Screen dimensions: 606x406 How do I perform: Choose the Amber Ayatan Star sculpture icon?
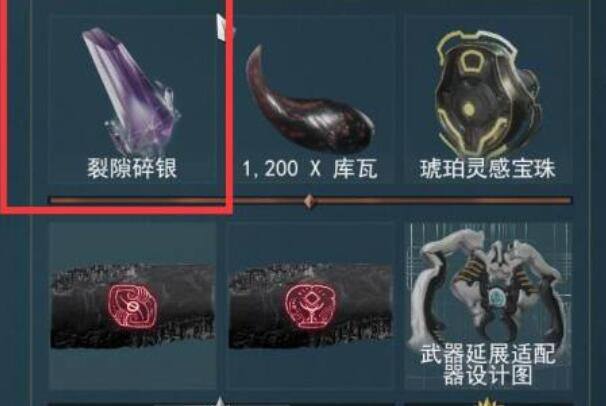click(488, 94)
